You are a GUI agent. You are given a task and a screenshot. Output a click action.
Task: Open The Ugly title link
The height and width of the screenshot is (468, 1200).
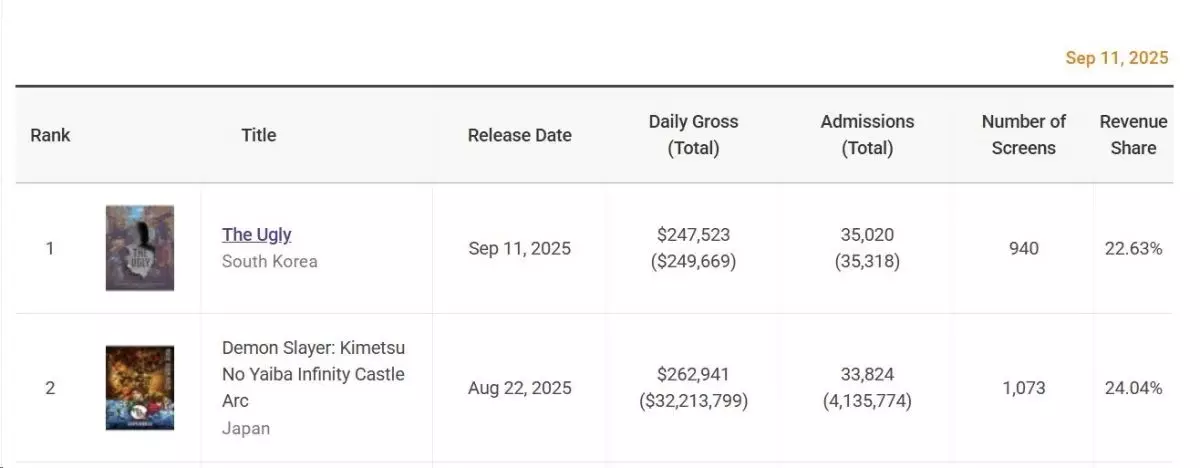pyautogui.click(x=256, y=234)
